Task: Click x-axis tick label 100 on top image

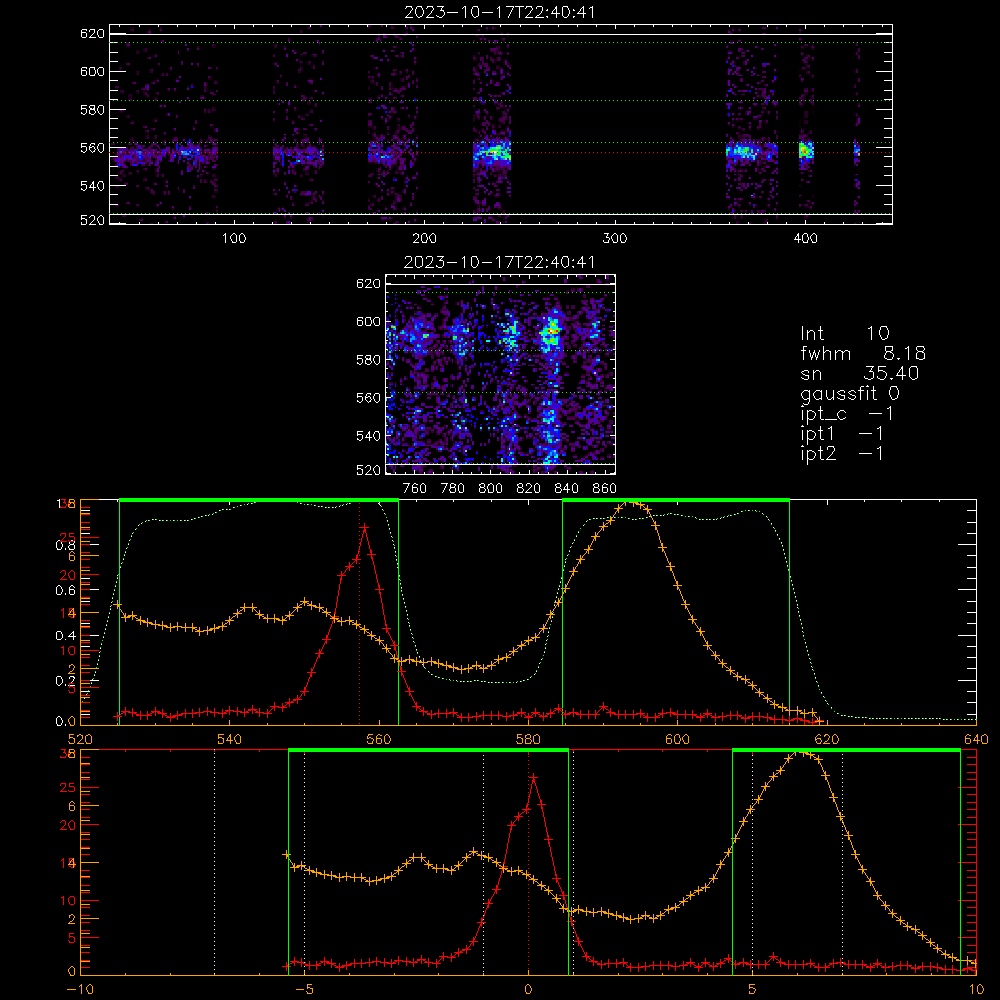Action: [234, 239]
